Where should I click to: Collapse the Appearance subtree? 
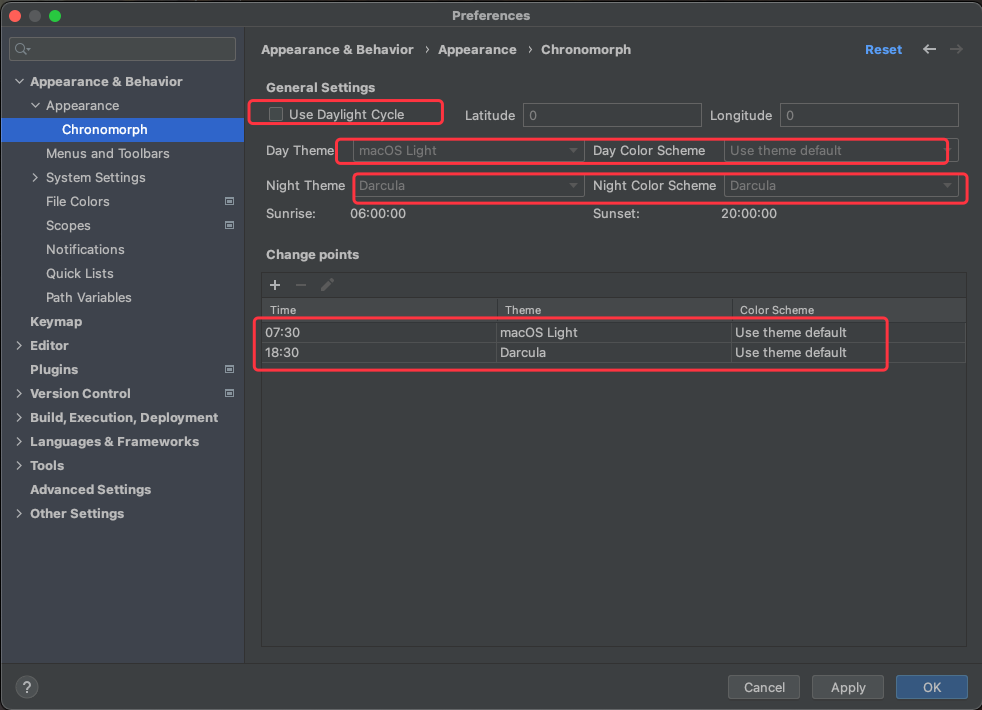(x=35, y=105)
